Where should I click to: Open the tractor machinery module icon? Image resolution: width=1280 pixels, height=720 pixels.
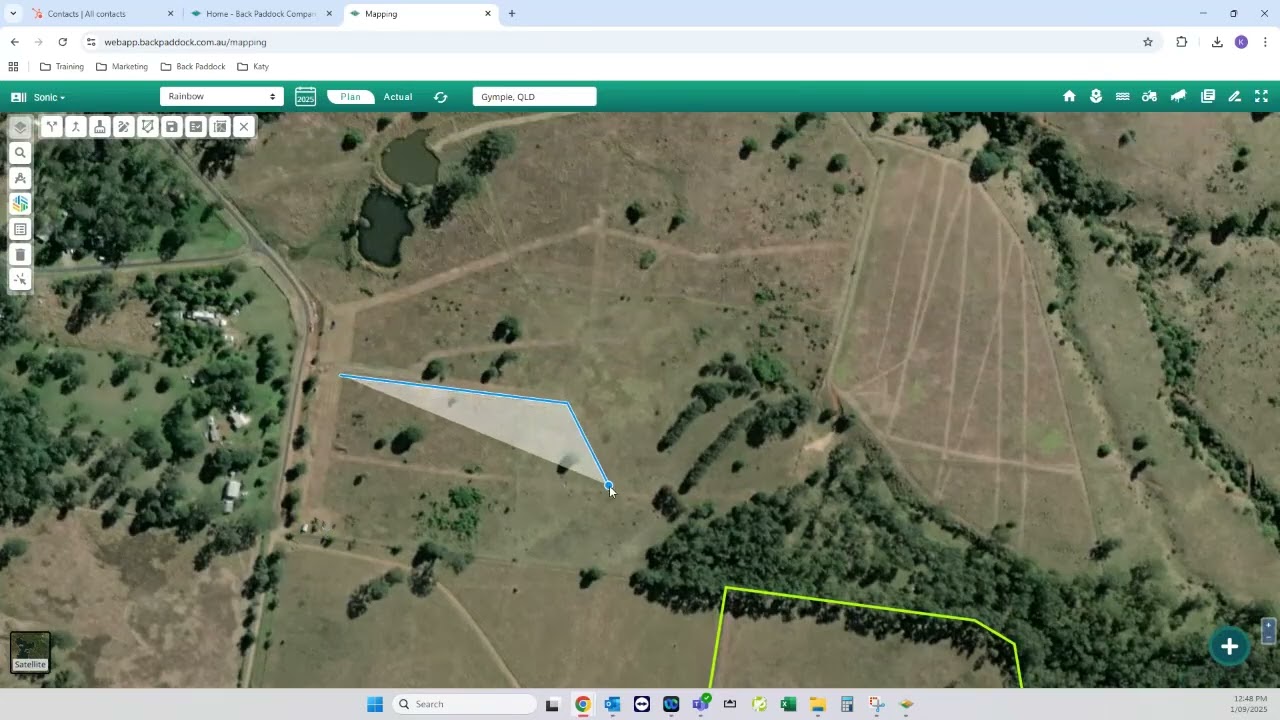[x=1149, y=96]
